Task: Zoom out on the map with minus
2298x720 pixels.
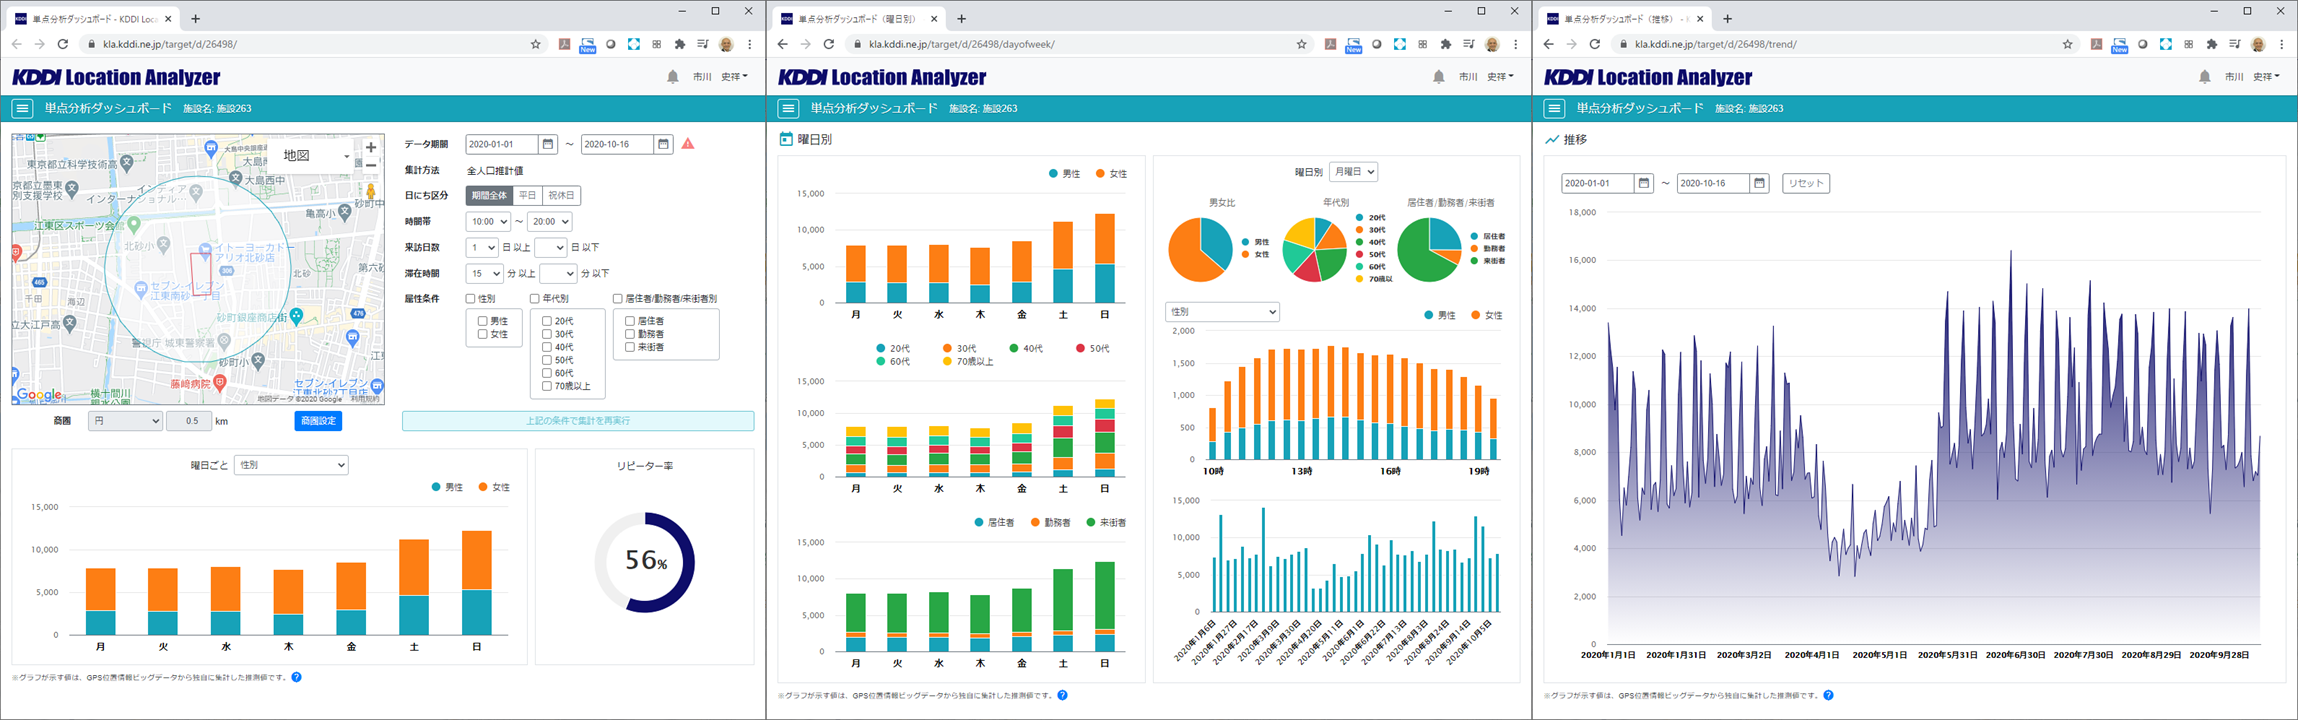Action: pos(371,165)
